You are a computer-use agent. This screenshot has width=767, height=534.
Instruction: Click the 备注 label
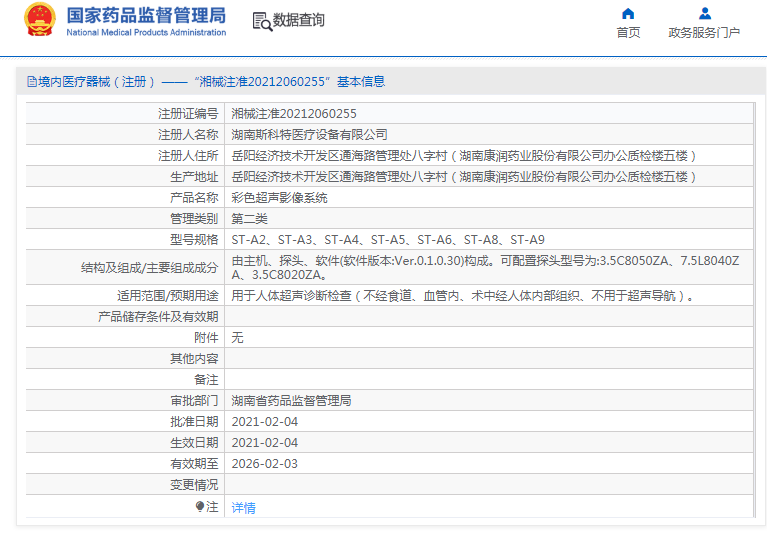(x=206, y=379)
